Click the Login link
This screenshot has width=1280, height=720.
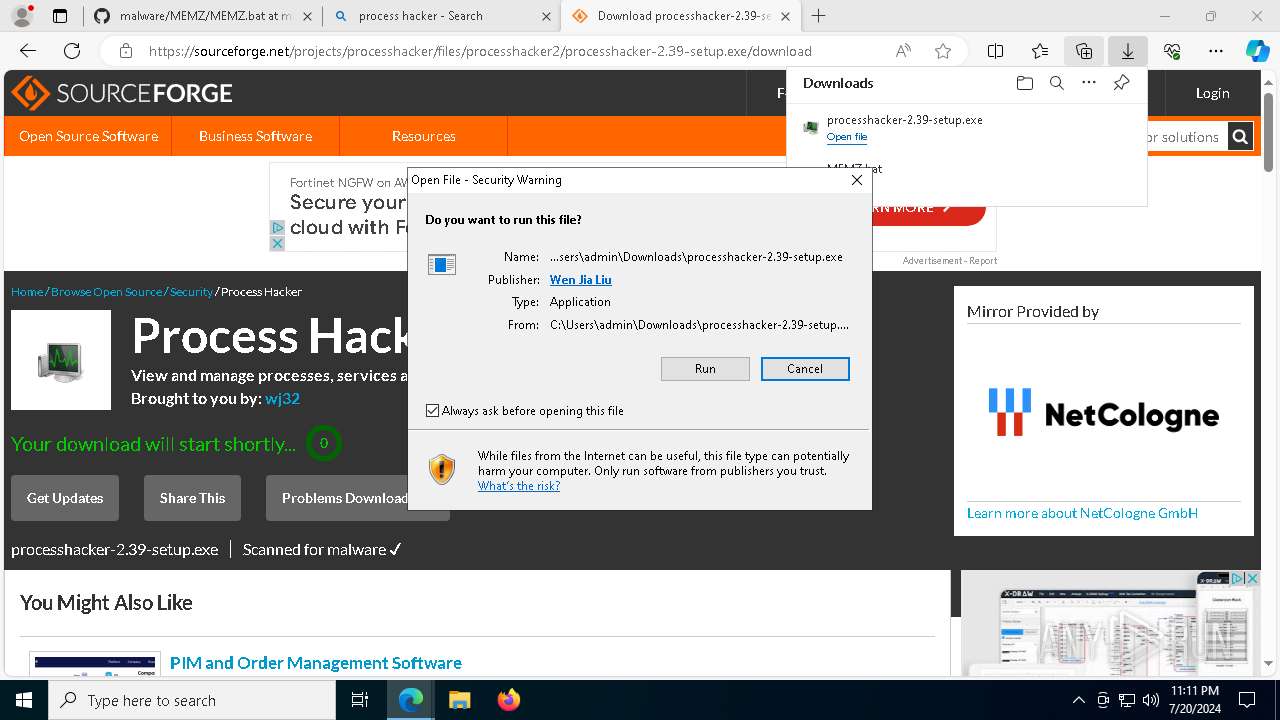coord(1212,93)
